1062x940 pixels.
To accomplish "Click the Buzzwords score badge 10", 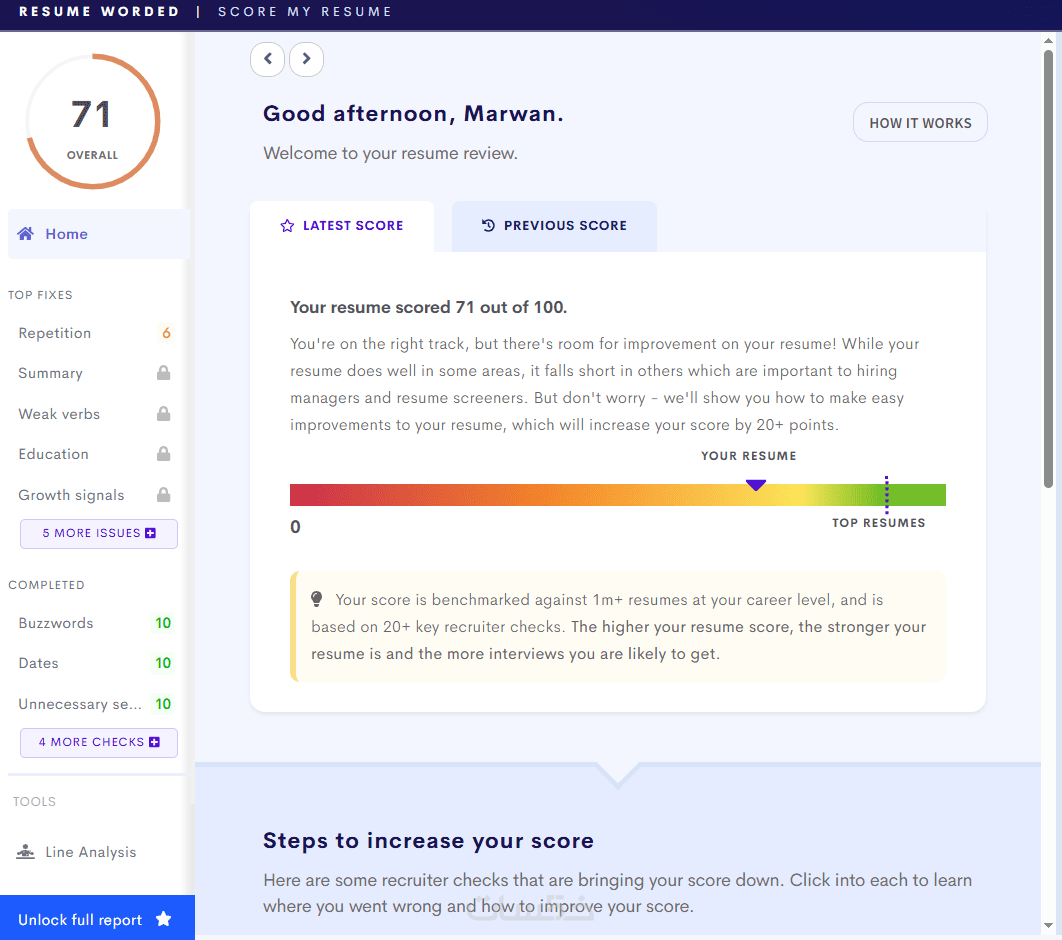I will coord(163,623).
